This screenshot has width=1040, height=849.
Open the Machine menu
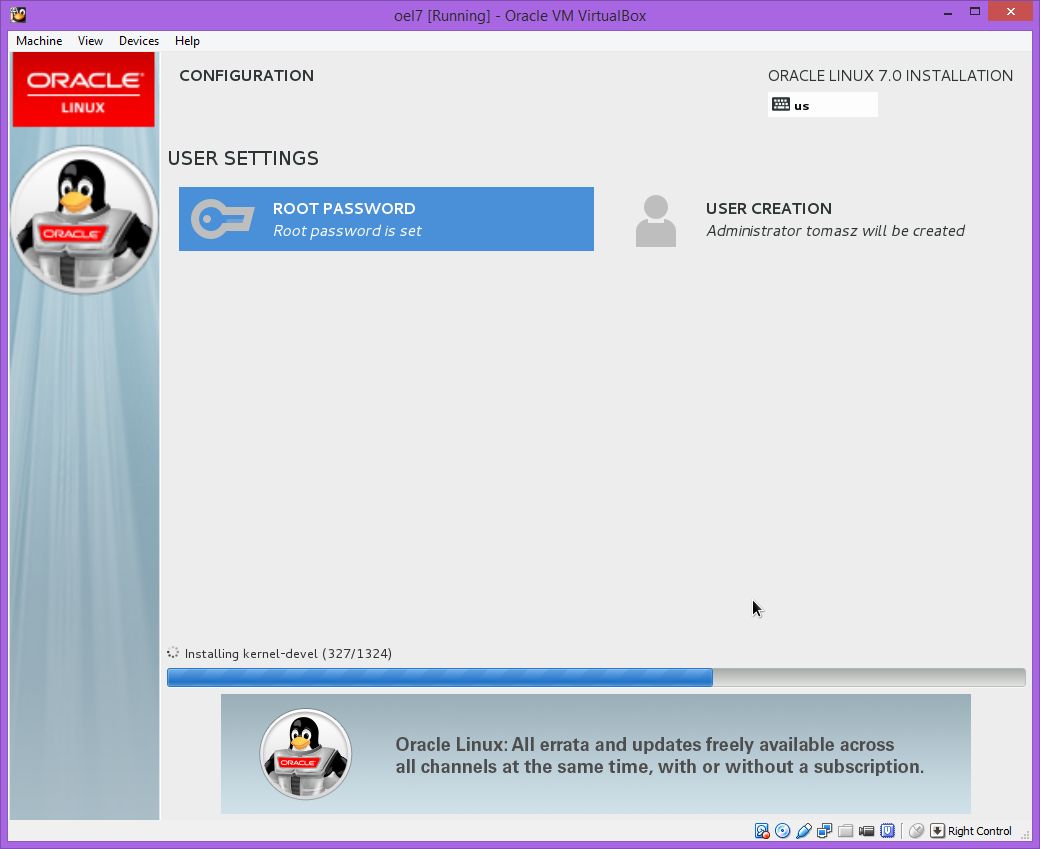tap(39, 40)
